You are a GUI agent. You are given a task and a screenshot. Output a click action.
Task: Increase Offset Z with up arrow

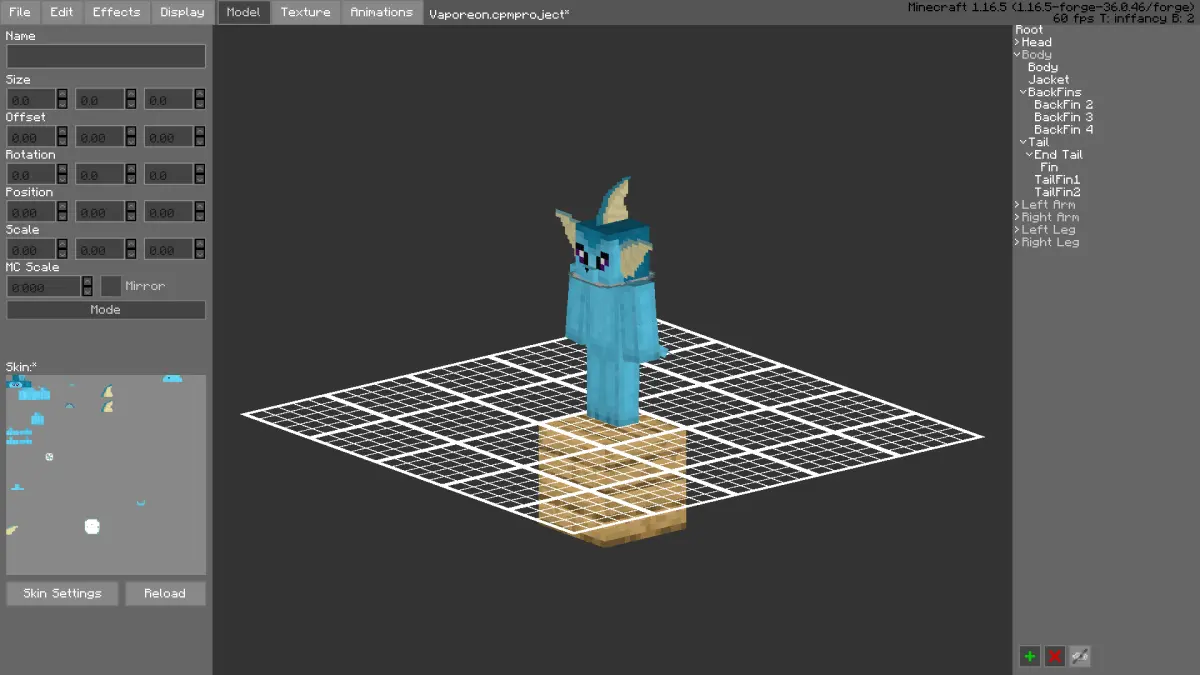point(200,131)
